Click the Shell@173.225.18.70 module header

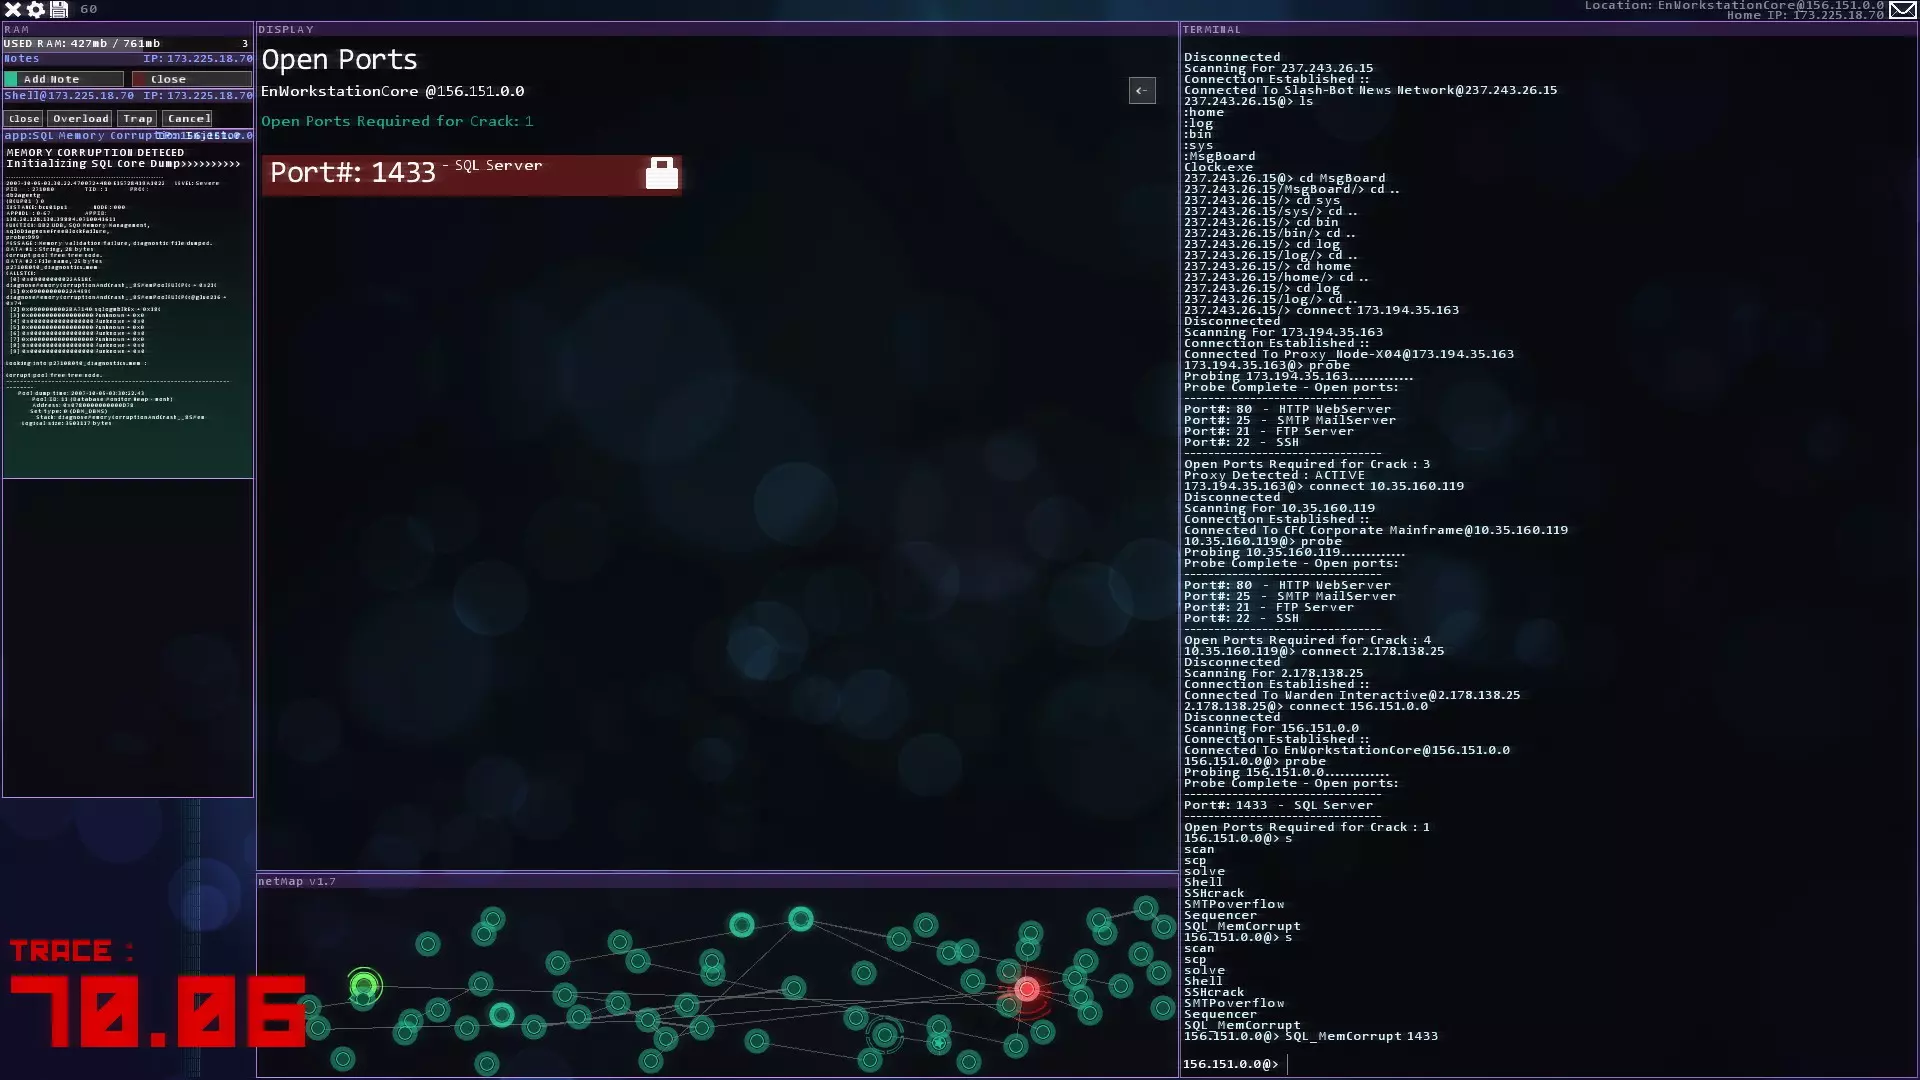70,96
